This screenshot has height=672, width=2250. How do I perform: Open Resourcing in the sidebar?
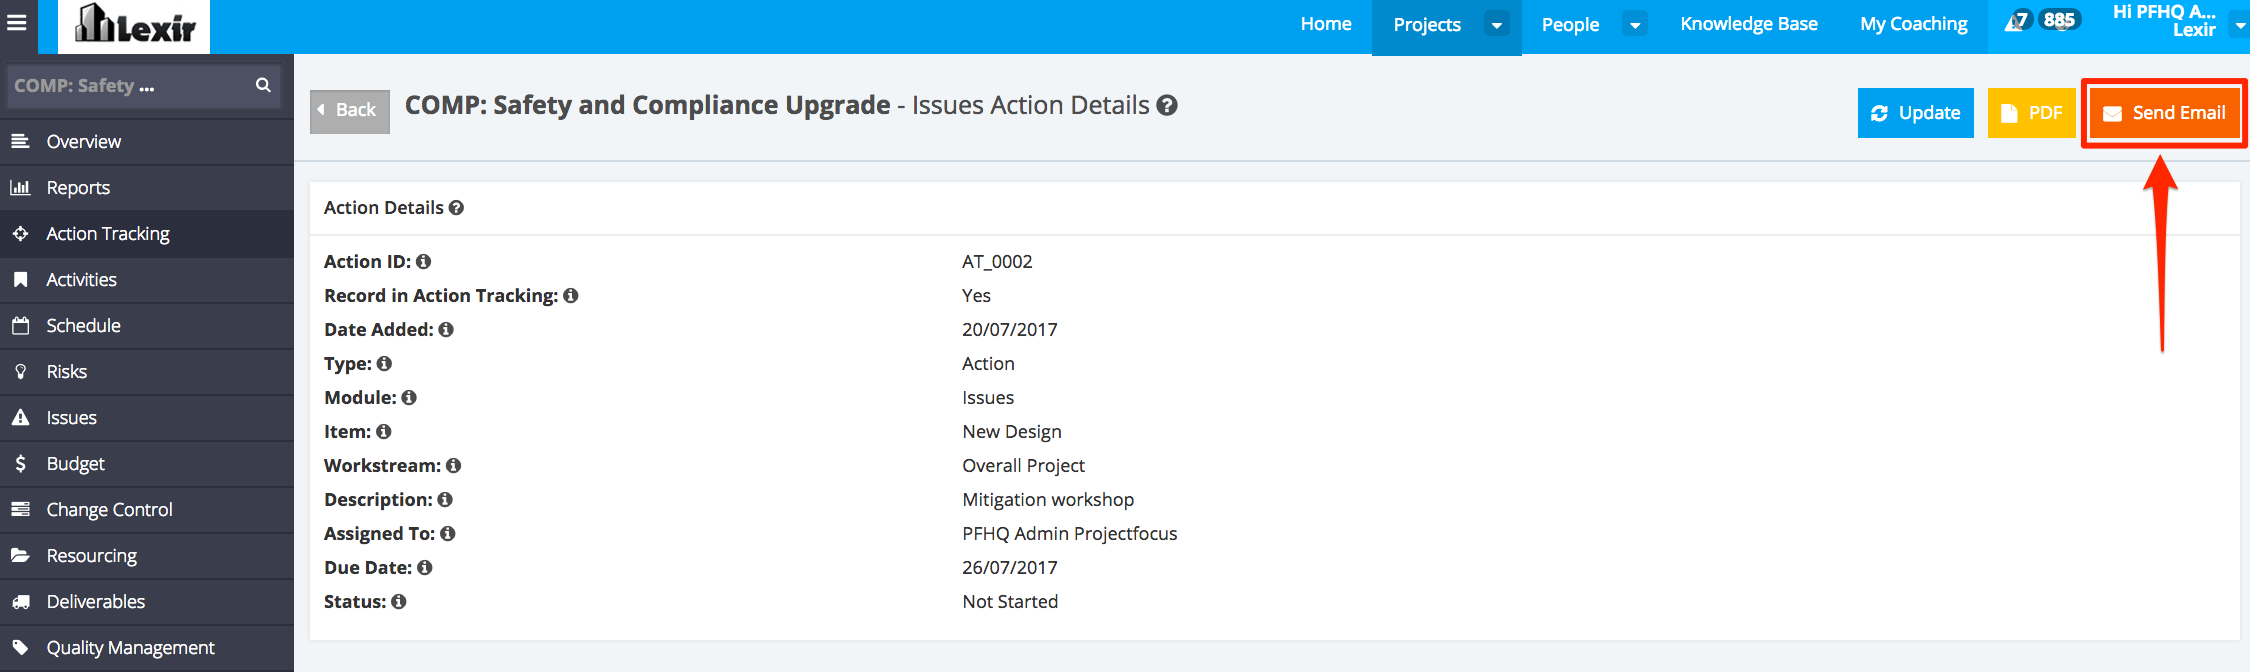[147, 556]
